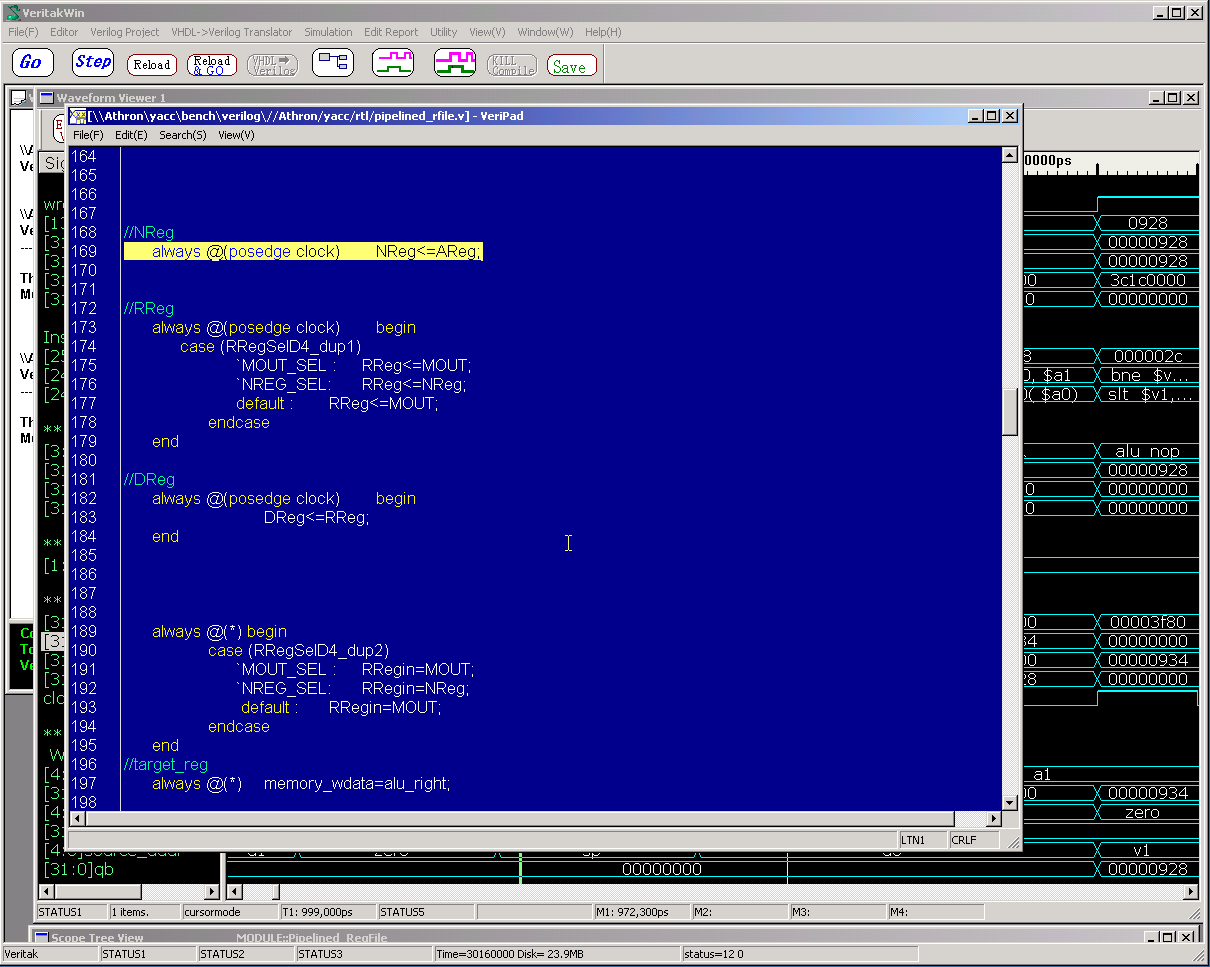
Task: Click the //target_reg comment line
Action: tap(166, 764)
